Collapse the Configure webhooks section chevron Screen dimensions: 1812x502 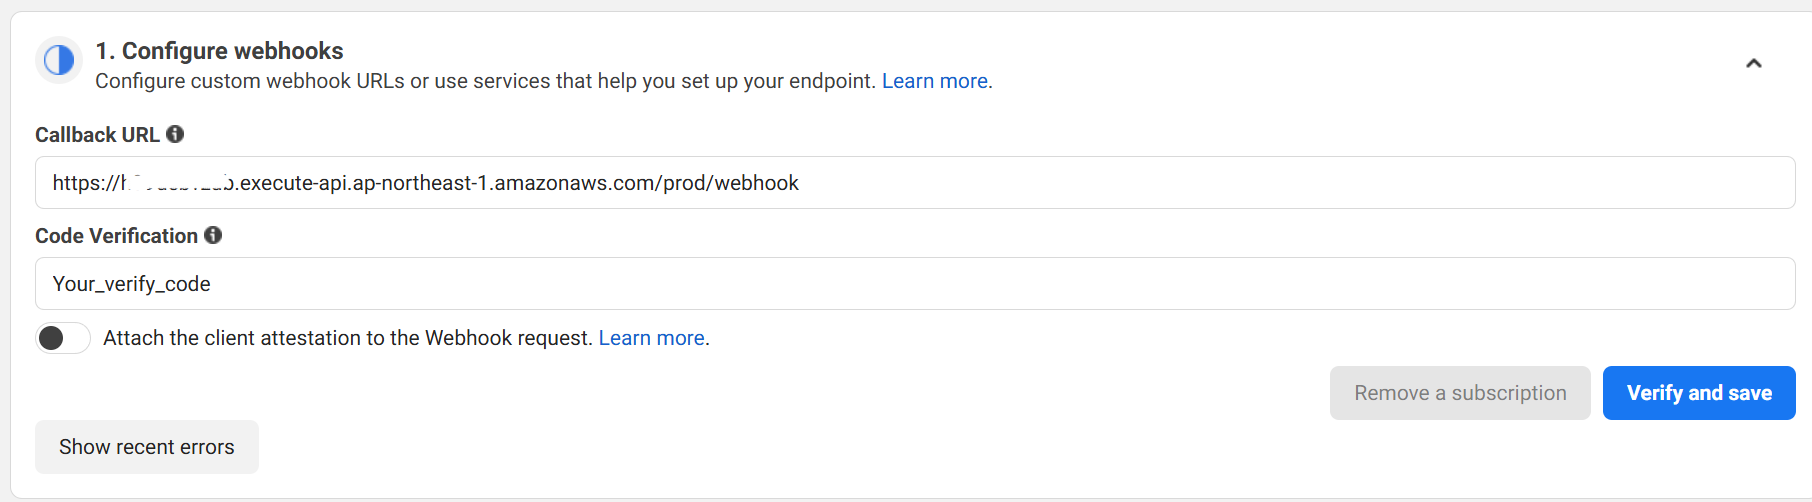pos(1753,64)
